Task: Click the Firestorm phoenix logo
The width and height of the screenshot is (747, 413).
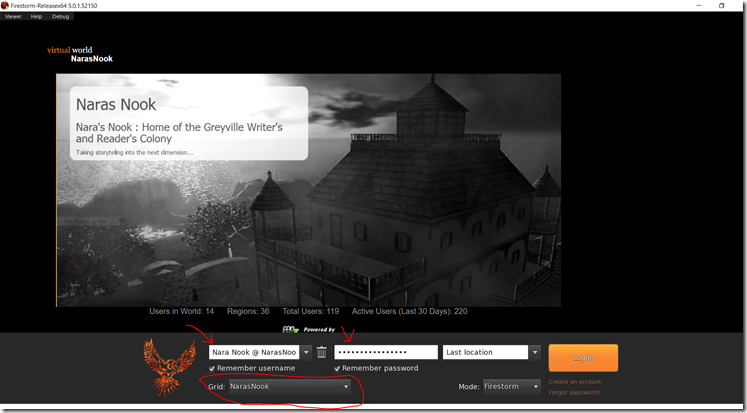Action: point(170,366)
